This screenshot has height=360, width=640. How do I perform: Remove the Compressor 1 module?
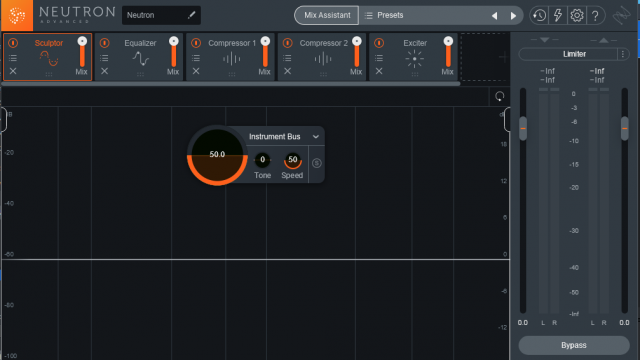coord(196,71)
